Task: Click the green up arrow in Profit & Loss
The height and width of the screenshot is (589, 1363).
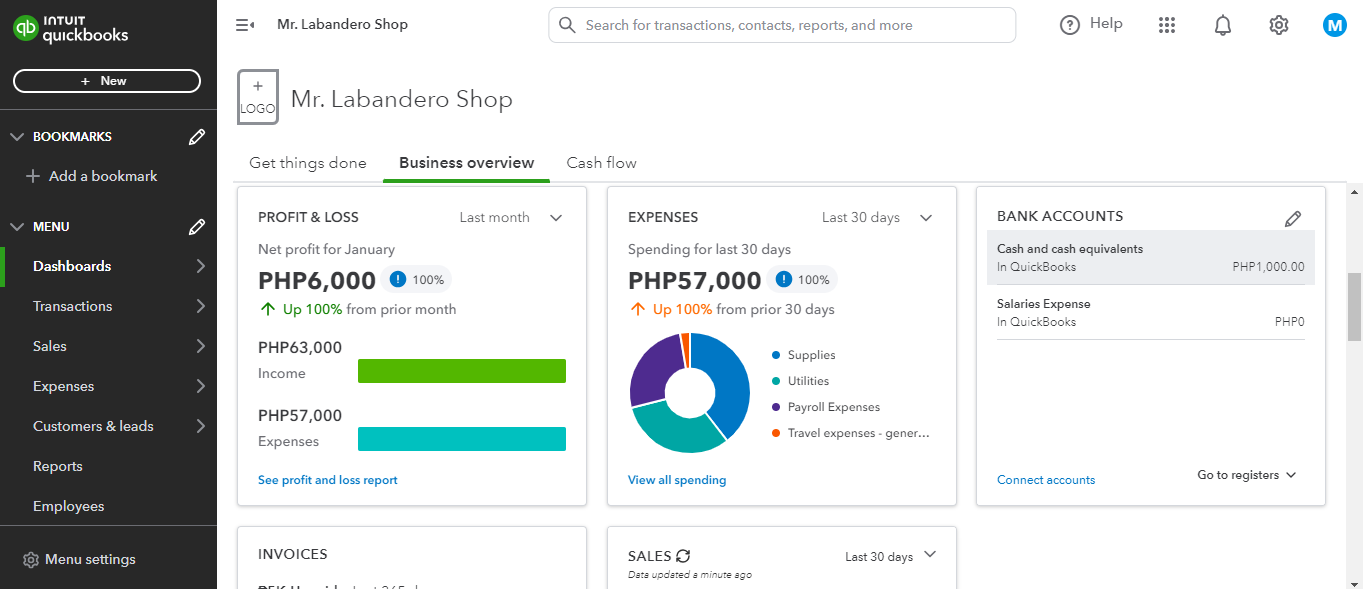Action: [x=267, y=309]
